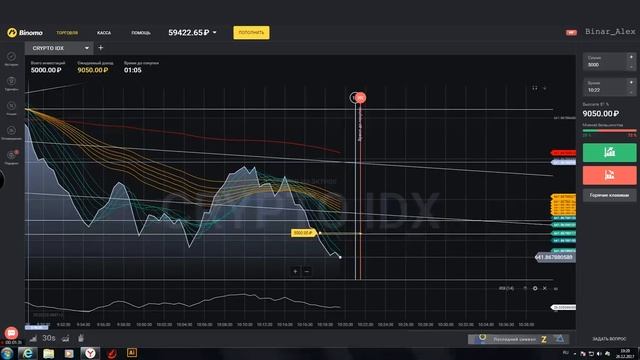Image resolution: width=640 pixels, height=360 pixels.
Task: Collapse the RSI indicator panel arrow
Action: pyautogui.click(x=525, y=288)
